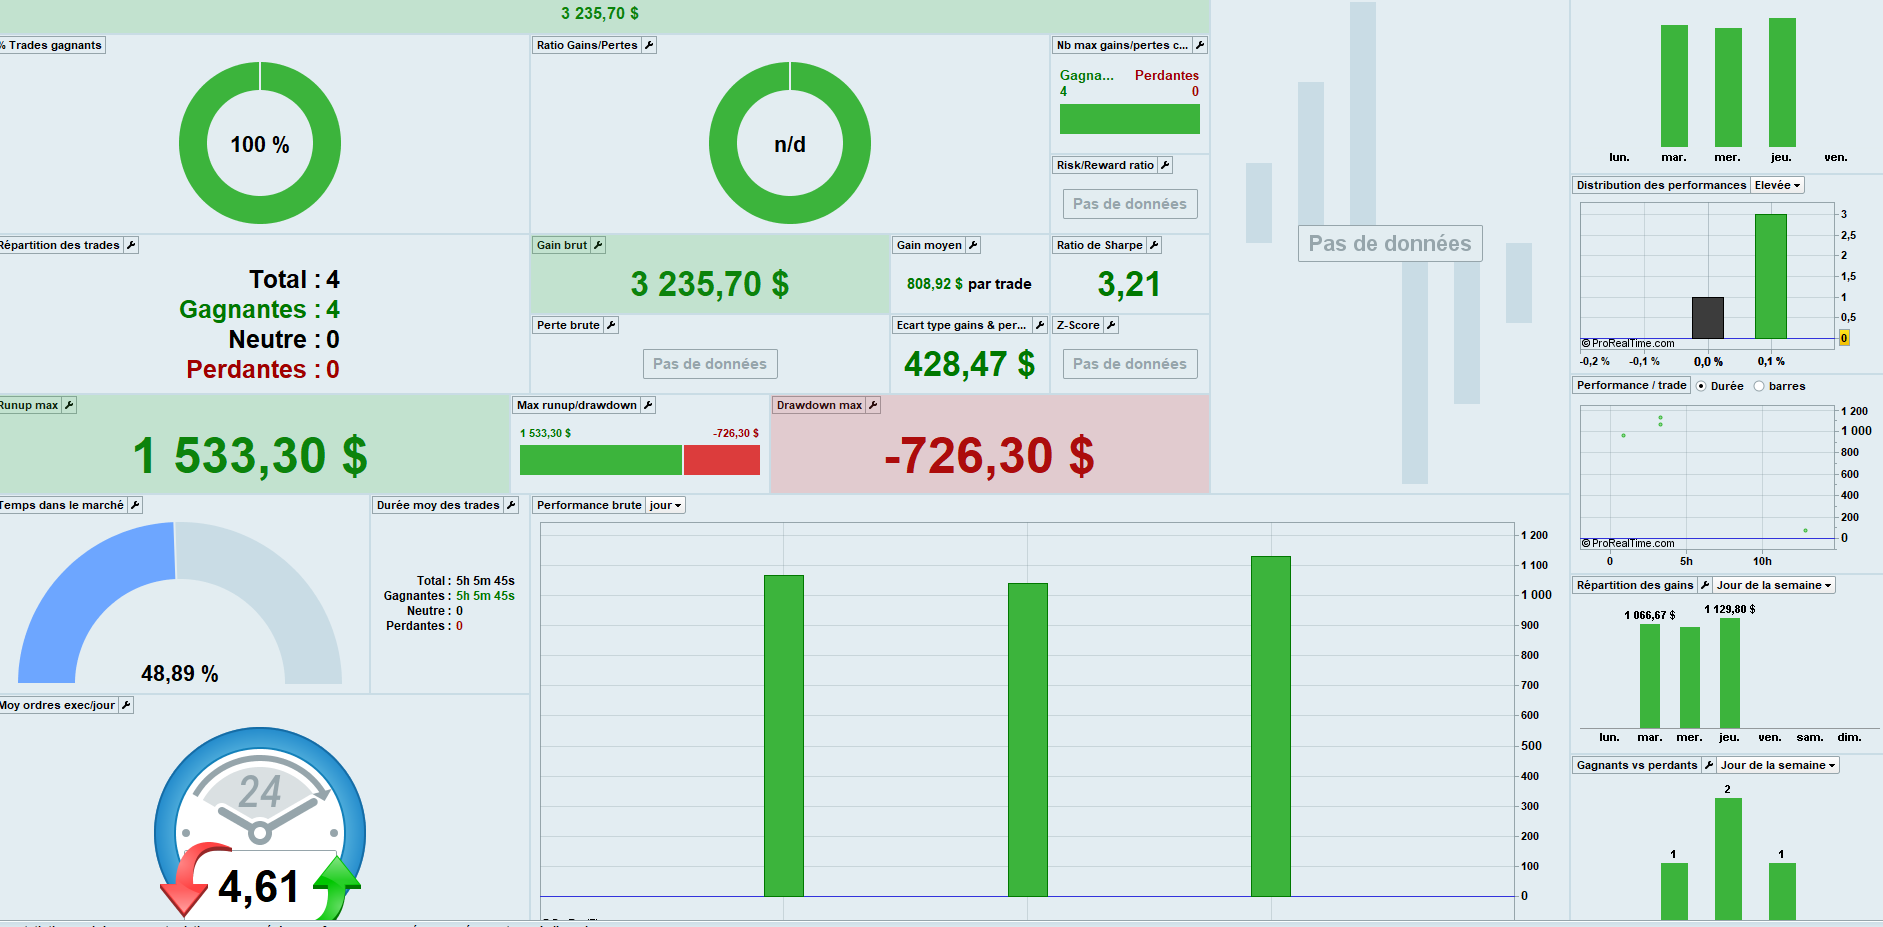
Task: Select the barres radio button
Action: pos(1759,386)
